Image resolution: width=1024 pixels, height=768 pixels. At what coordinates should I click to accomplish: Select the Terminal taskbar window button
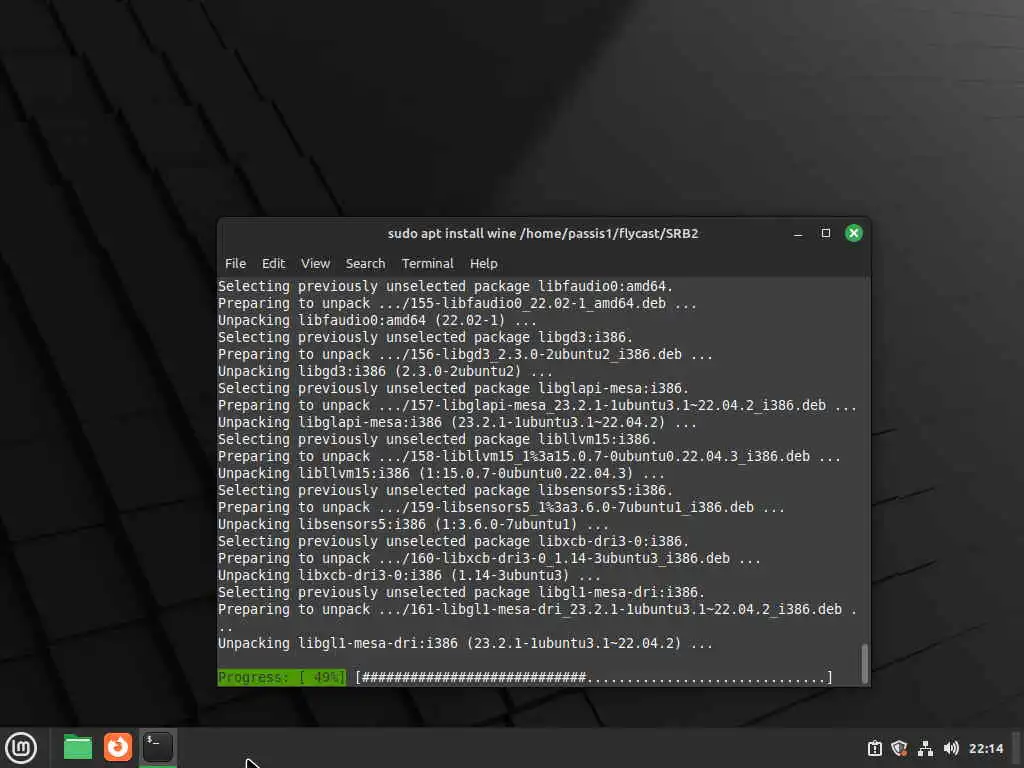[x=157, y=747]
